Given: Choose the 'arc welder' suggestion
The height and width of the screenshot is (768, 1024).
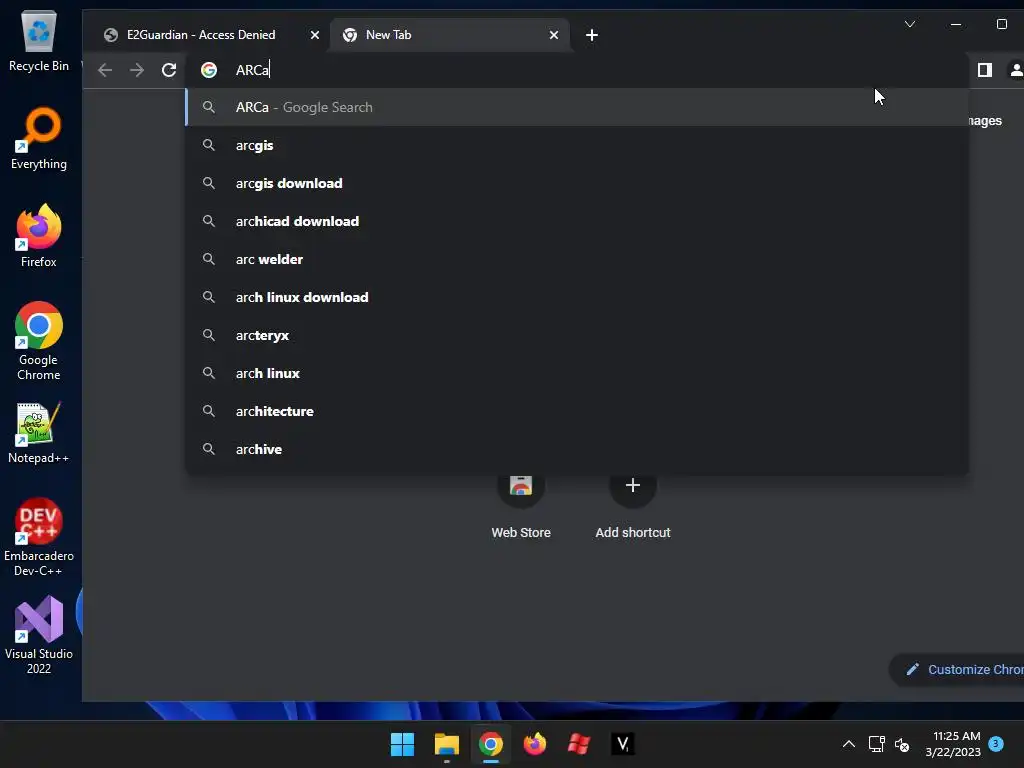Looking at the screenshot, I should pos(577,259).
